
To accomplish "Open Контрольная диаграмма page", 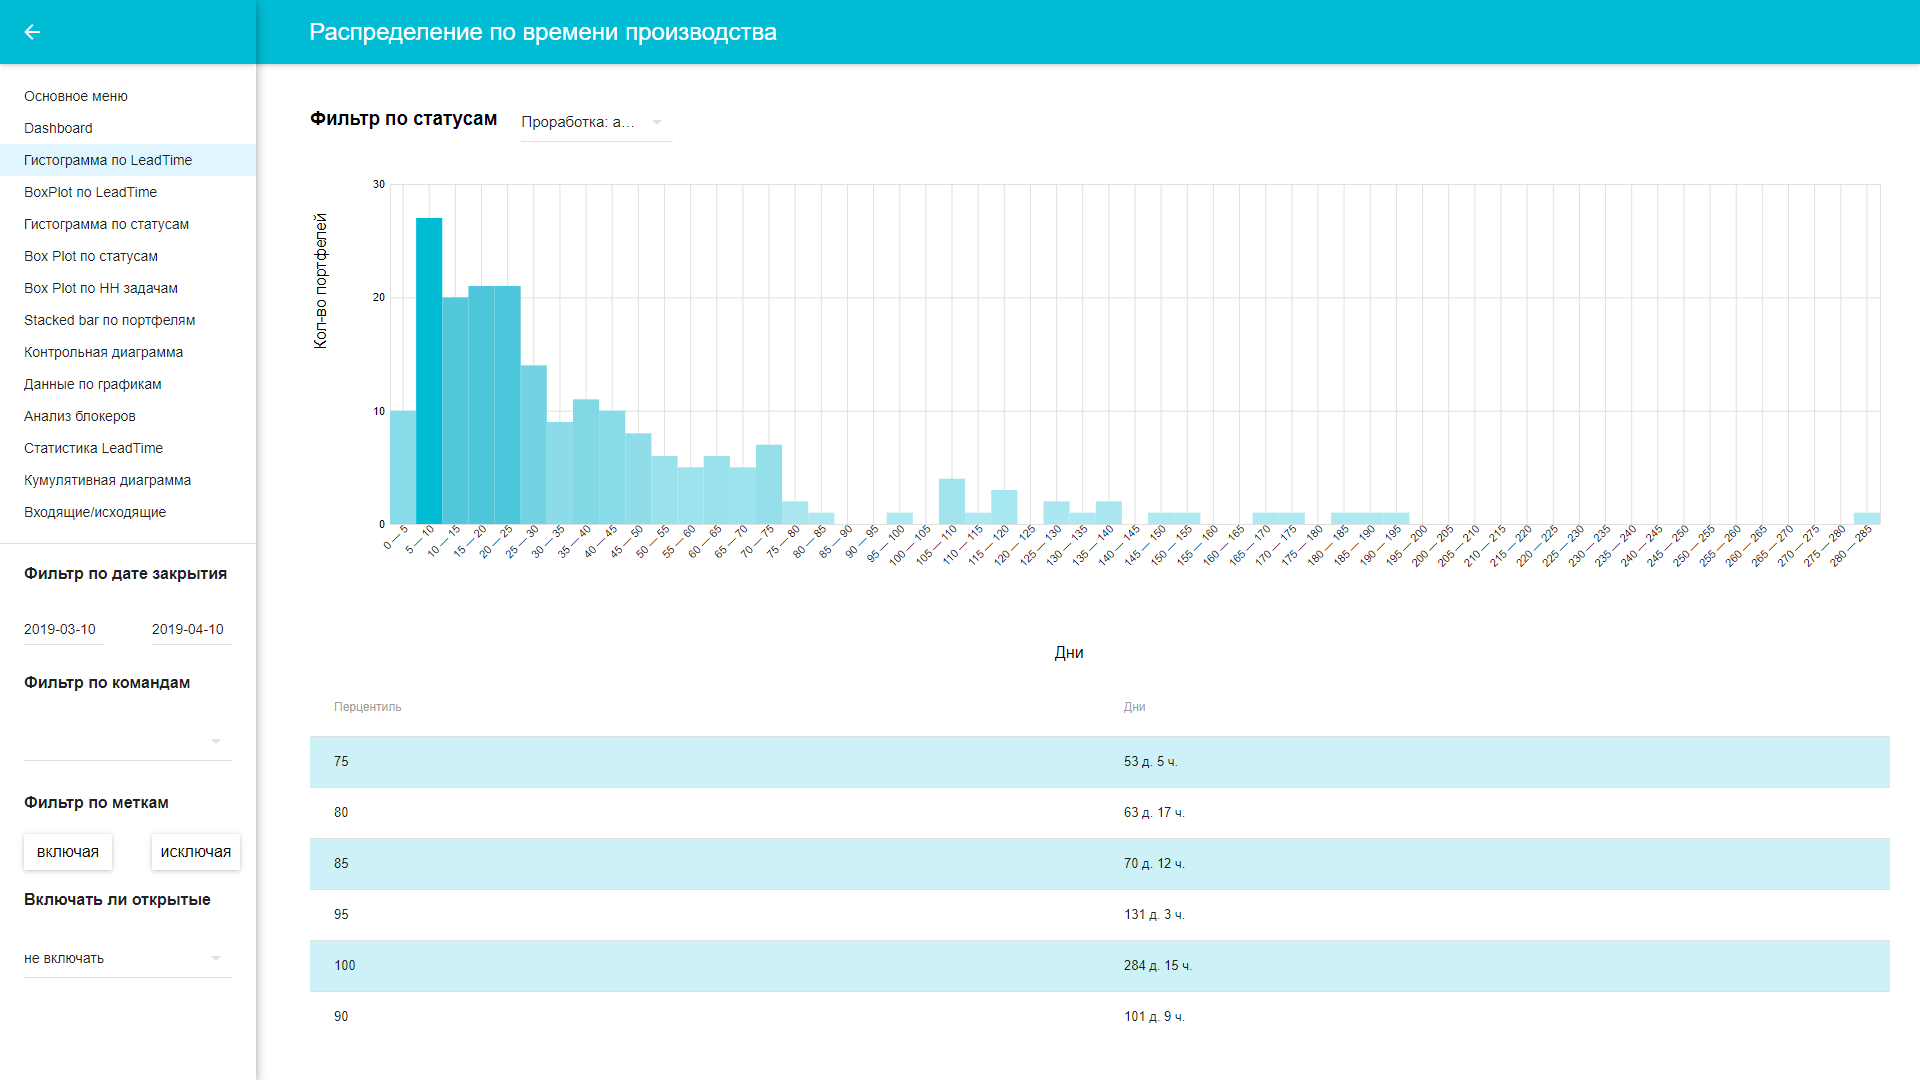I will pyautogui.click(x=103, y=352).
